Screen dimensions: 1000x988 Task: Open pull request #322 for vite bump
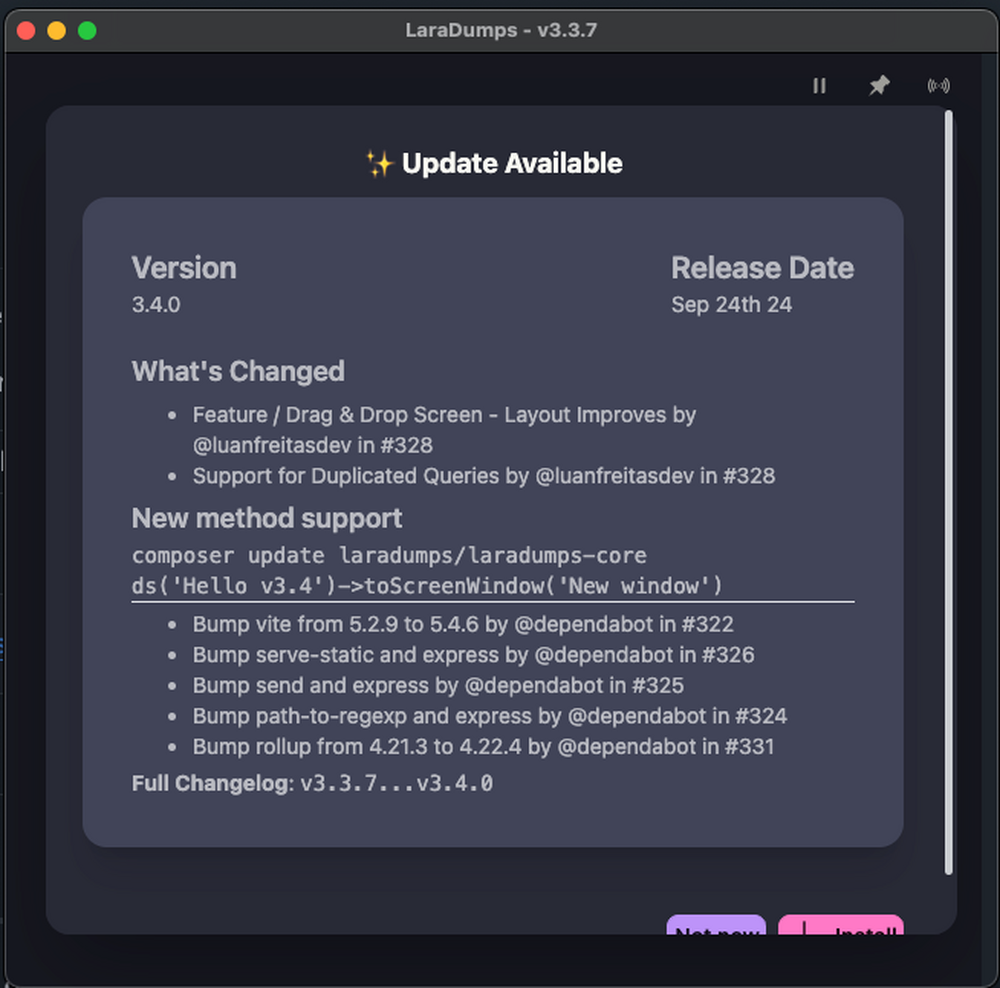coord(707,624)
